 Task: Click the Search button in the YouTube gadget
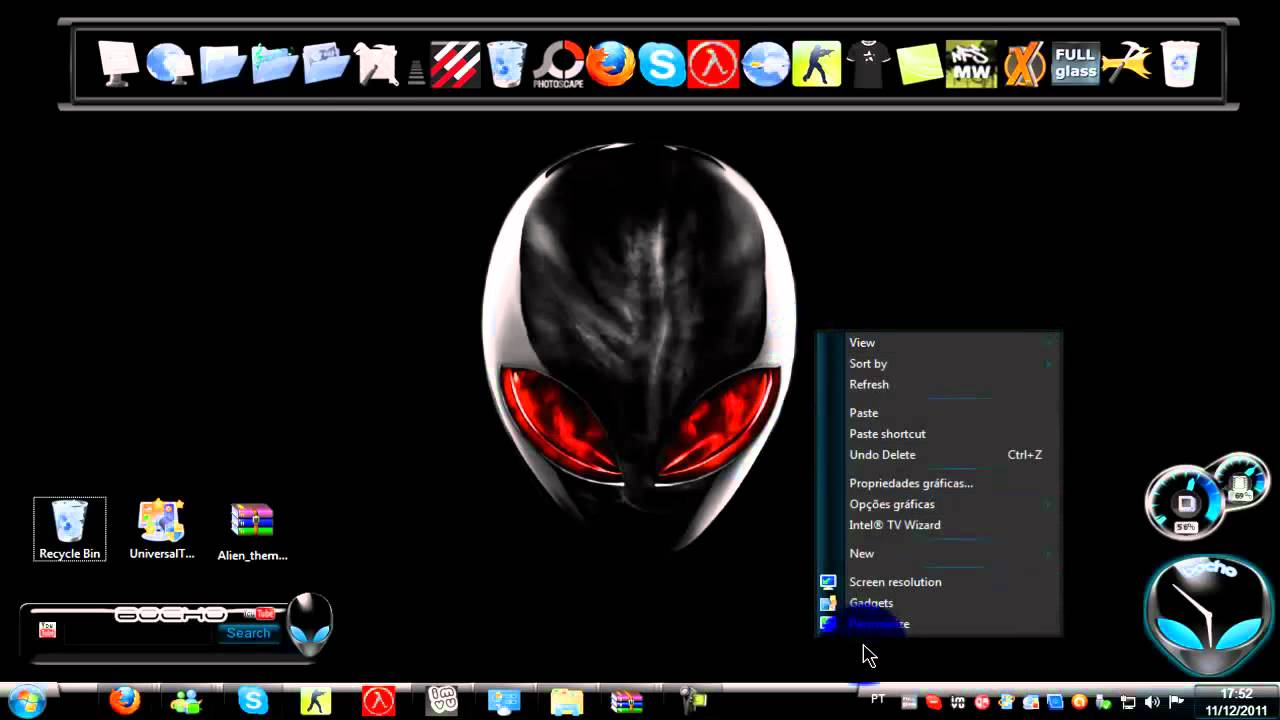click(x=248, y=633)
